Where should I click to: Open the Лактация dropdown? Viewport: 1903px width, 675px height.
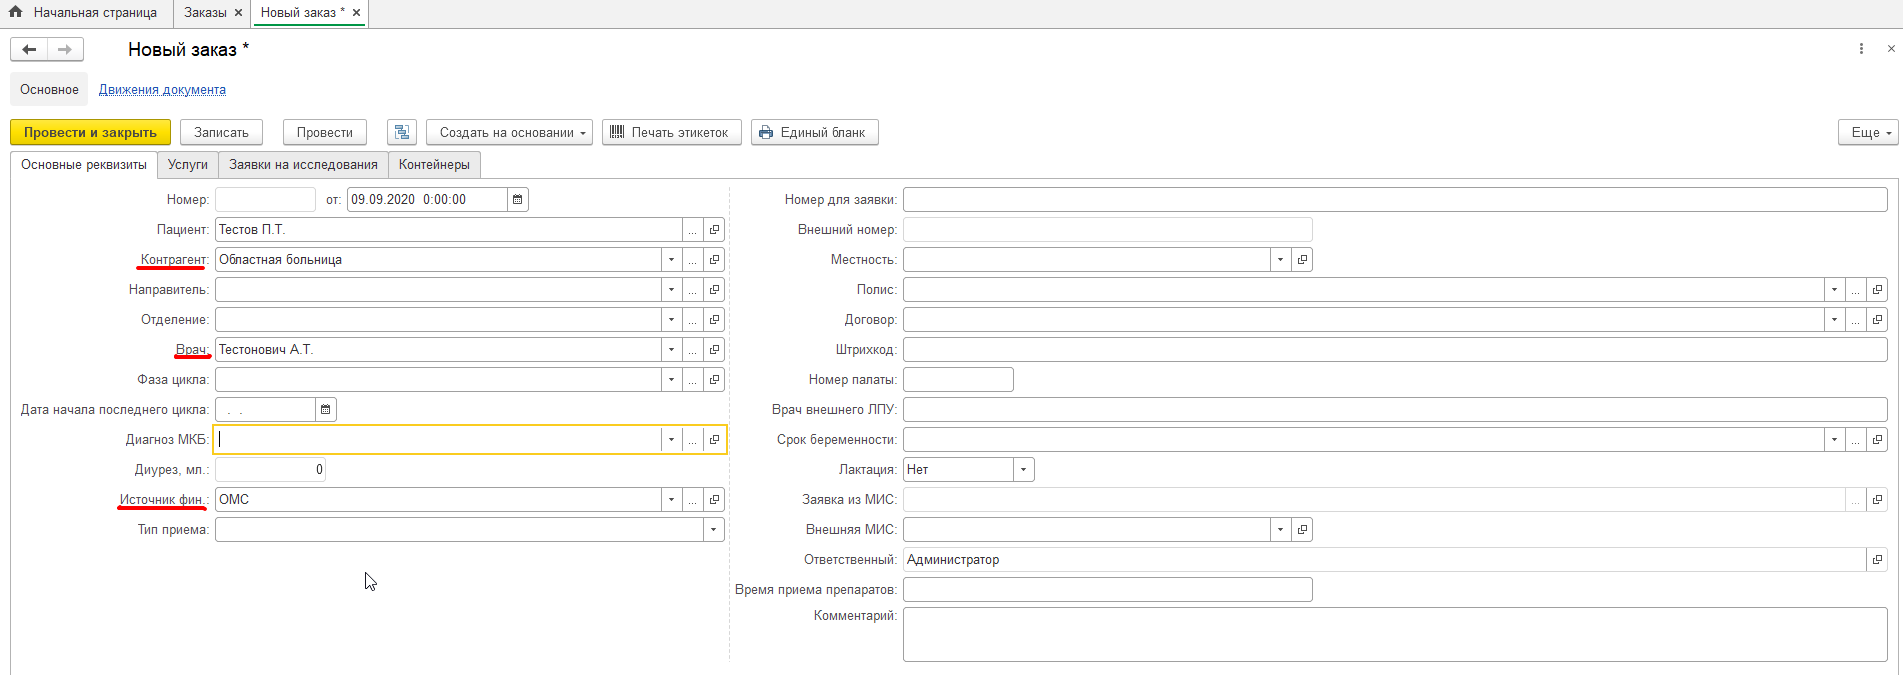[x=1023, y=470]
